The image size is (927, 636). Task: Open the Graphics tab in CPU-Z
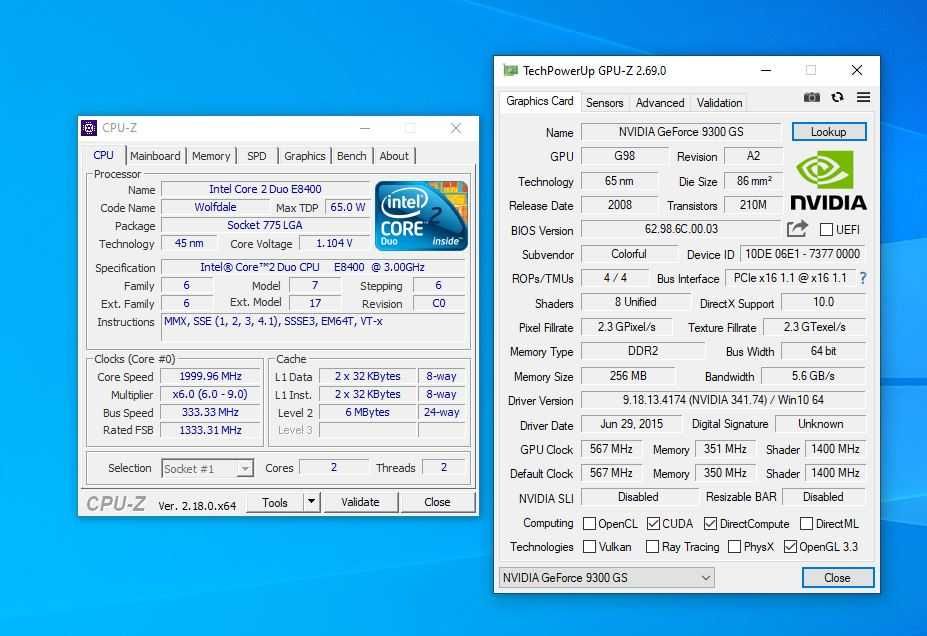[304, 156]
